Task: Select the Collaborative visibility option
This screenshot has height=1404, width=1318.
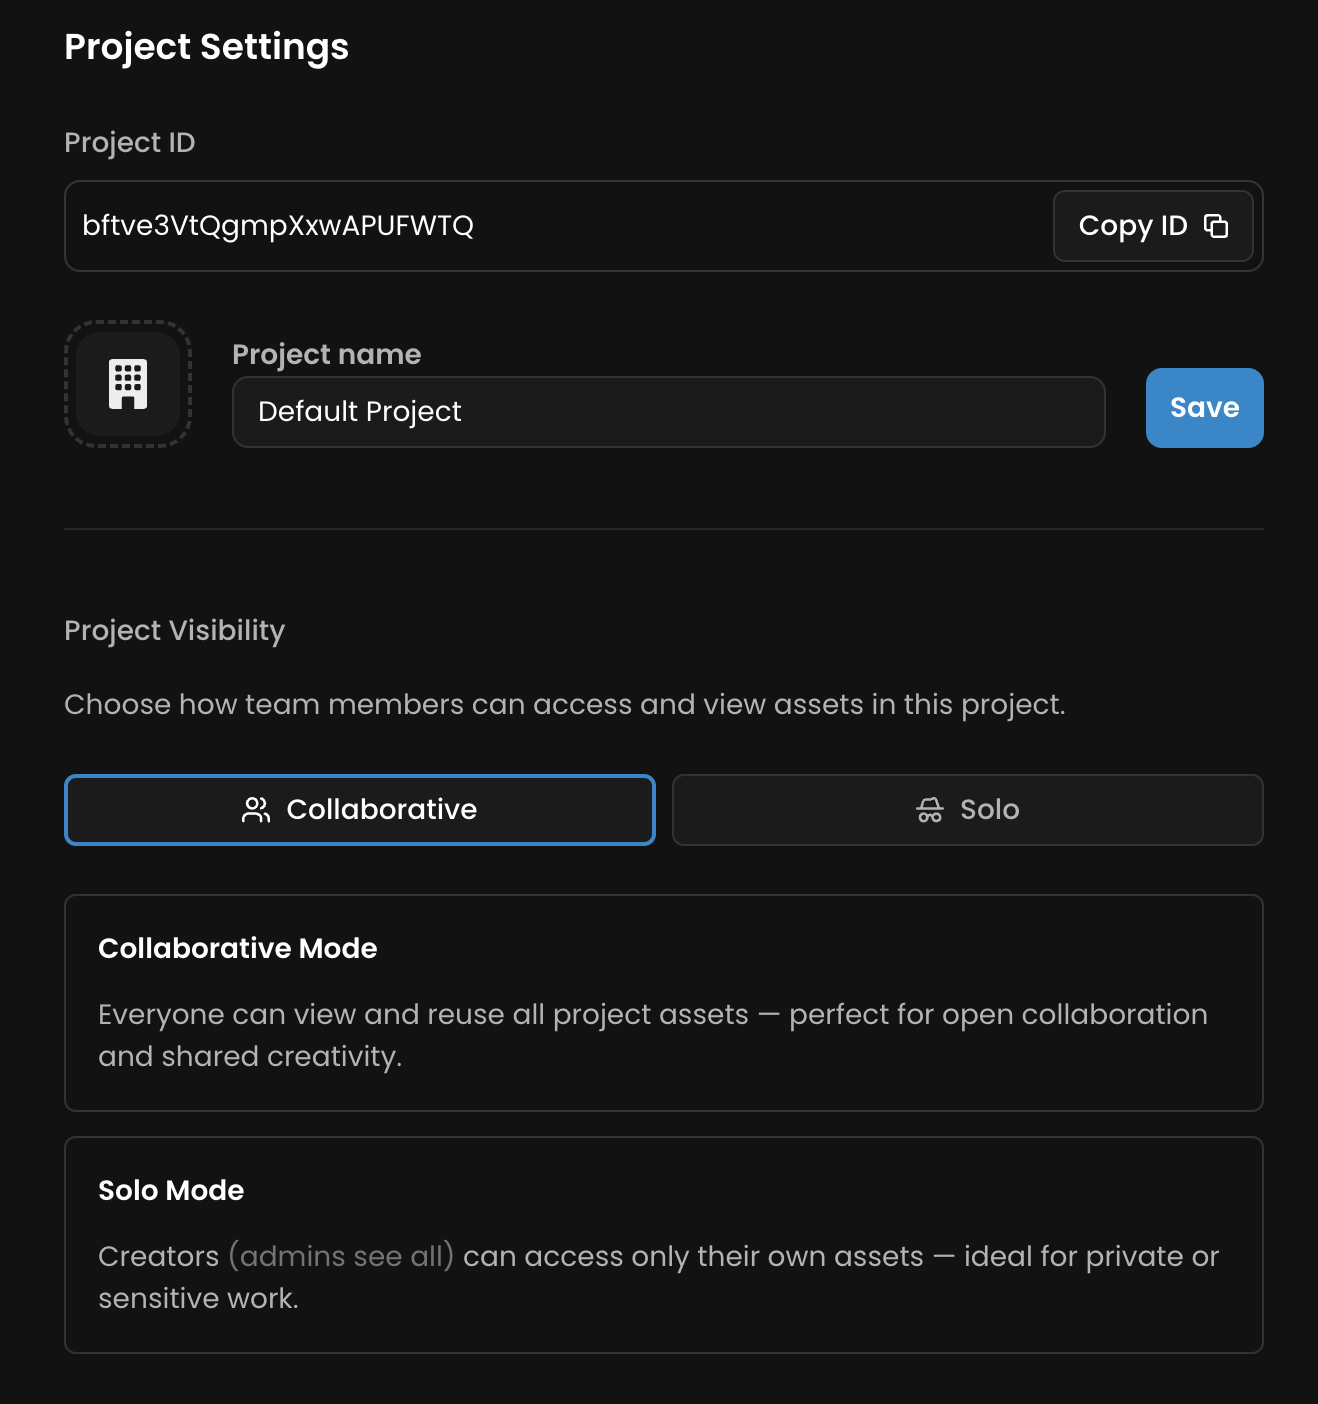Action: tap(360, 810)
